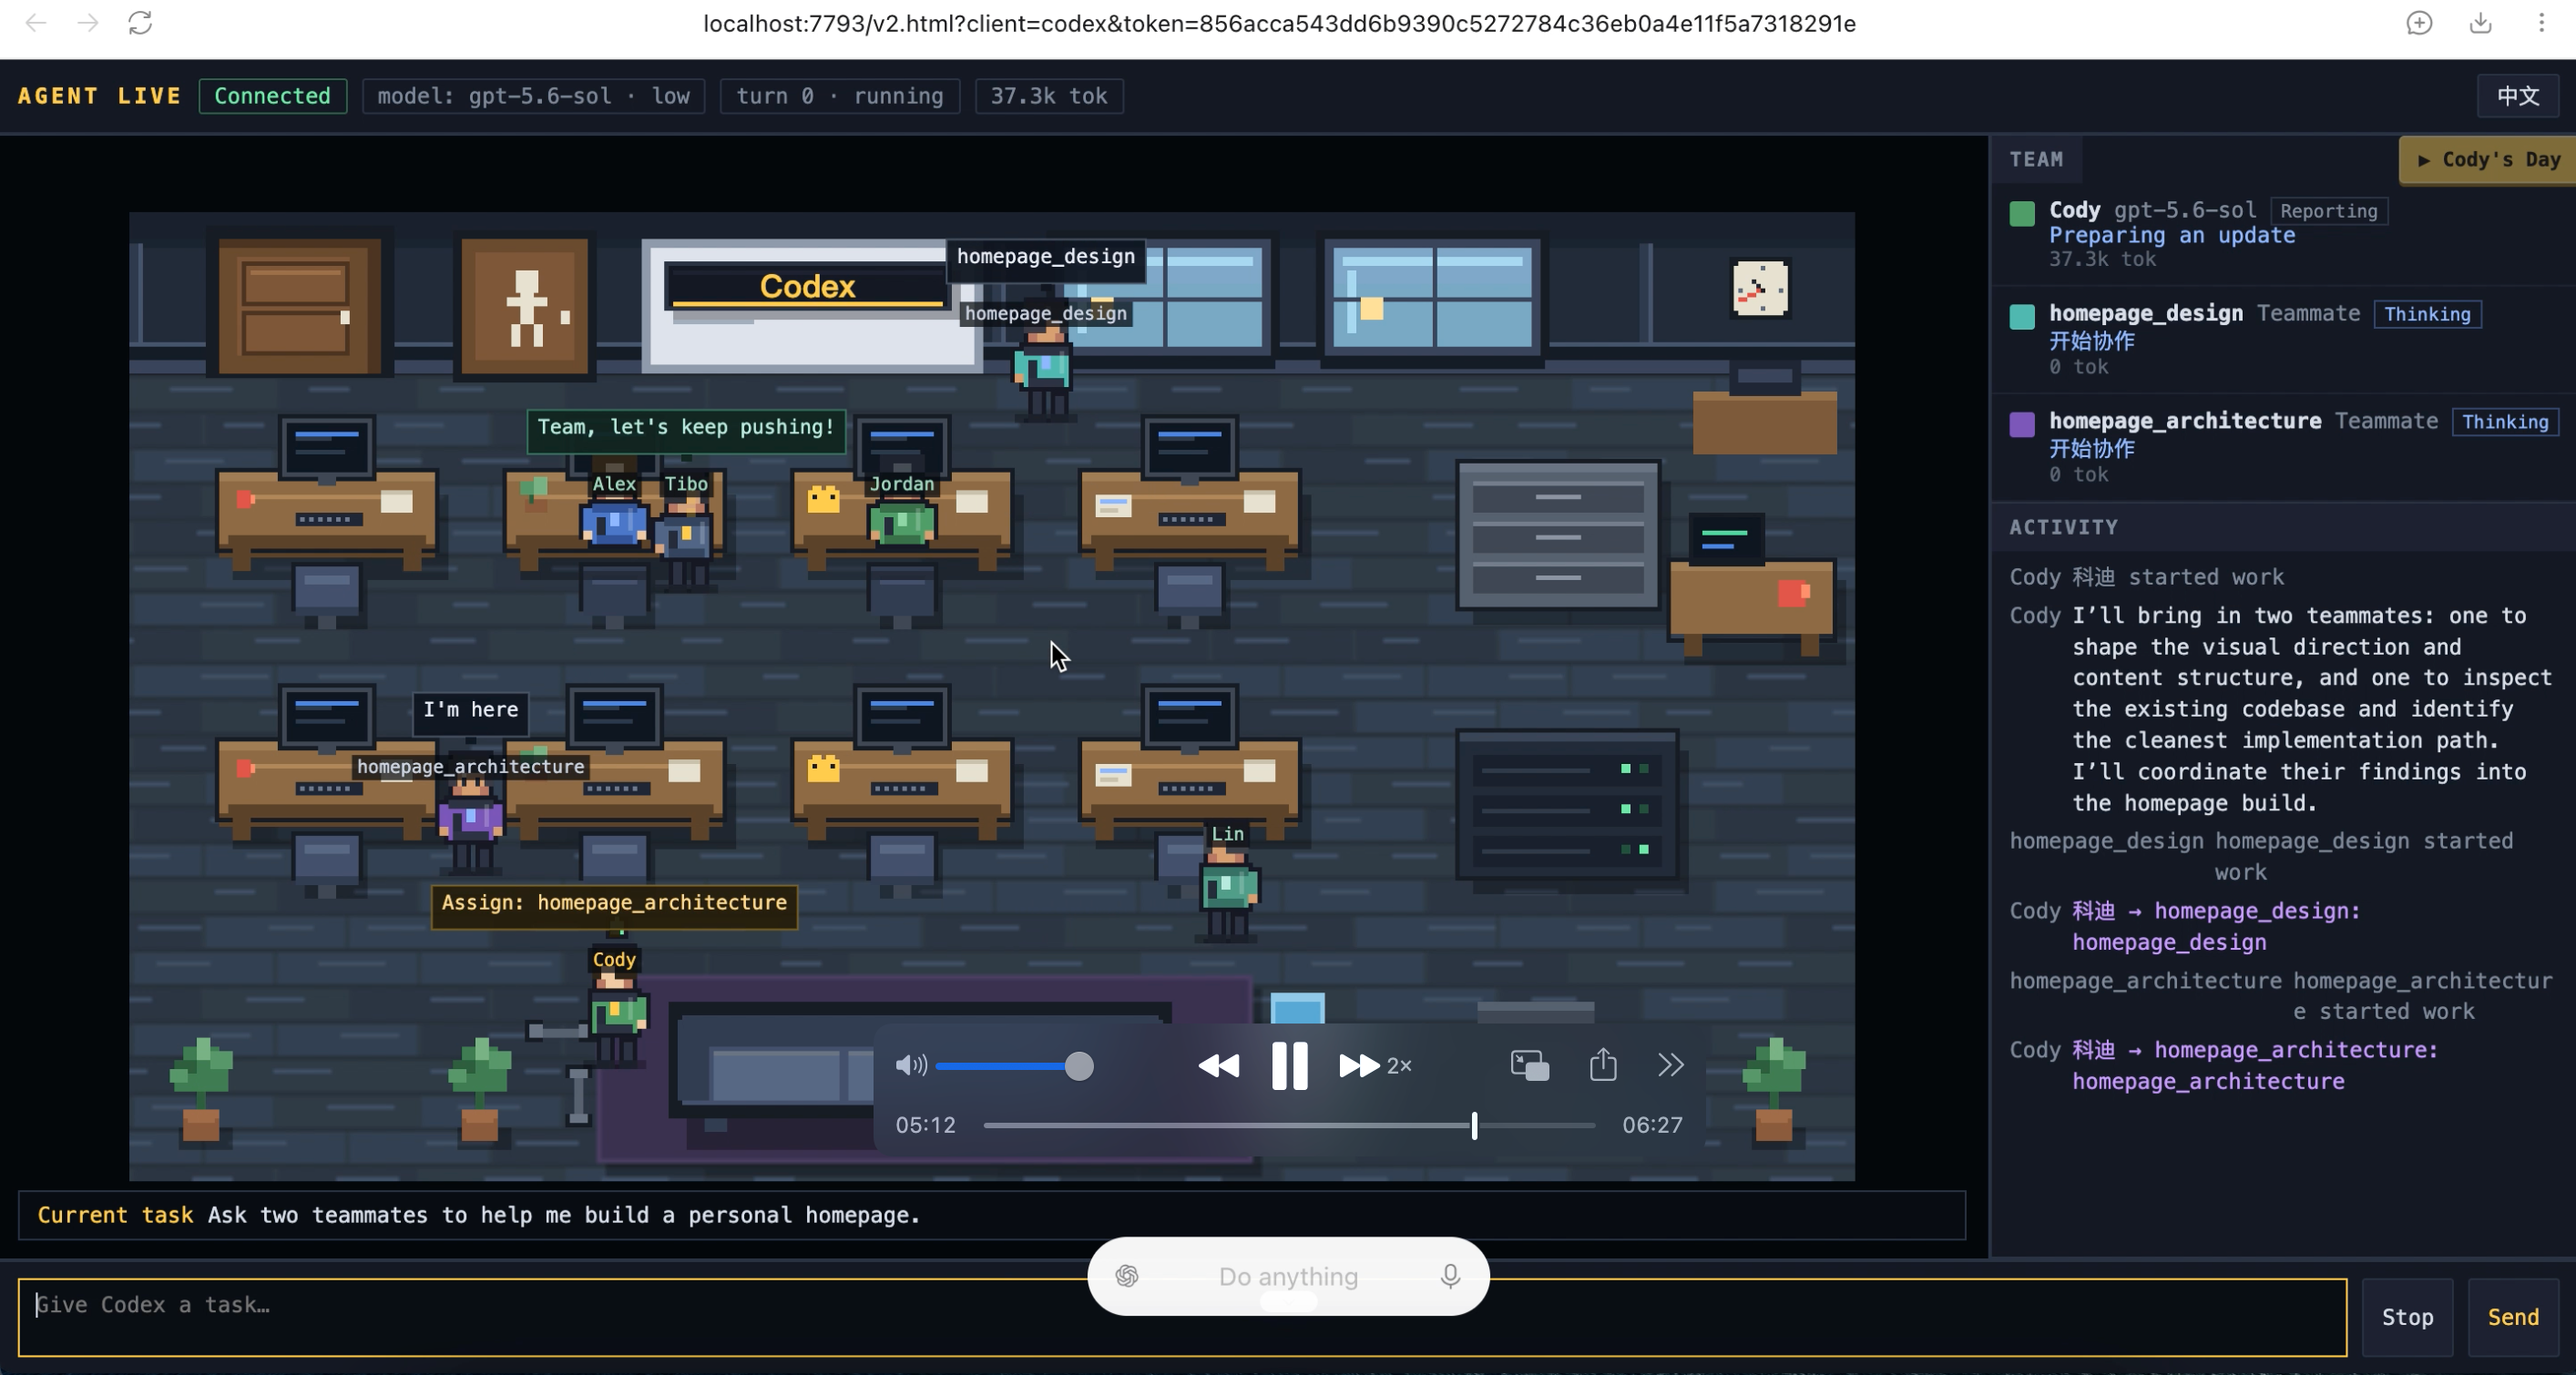The height and width of the screenshot is (1375, 2576).
Task: Select homepage_architecture teammate row
Action: point(2283,446)
